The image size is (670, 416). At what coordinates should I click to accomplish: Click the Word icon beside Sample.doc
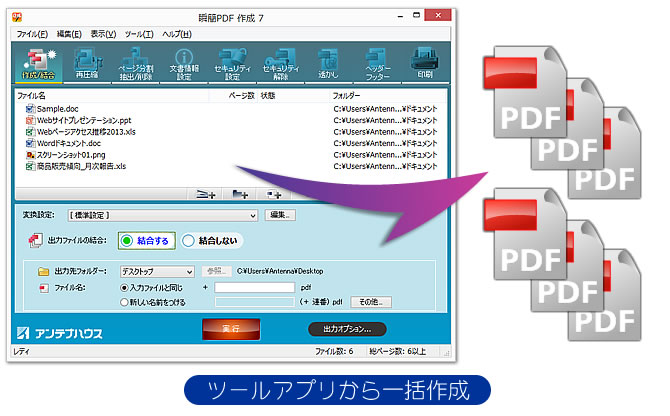(30, 108)
